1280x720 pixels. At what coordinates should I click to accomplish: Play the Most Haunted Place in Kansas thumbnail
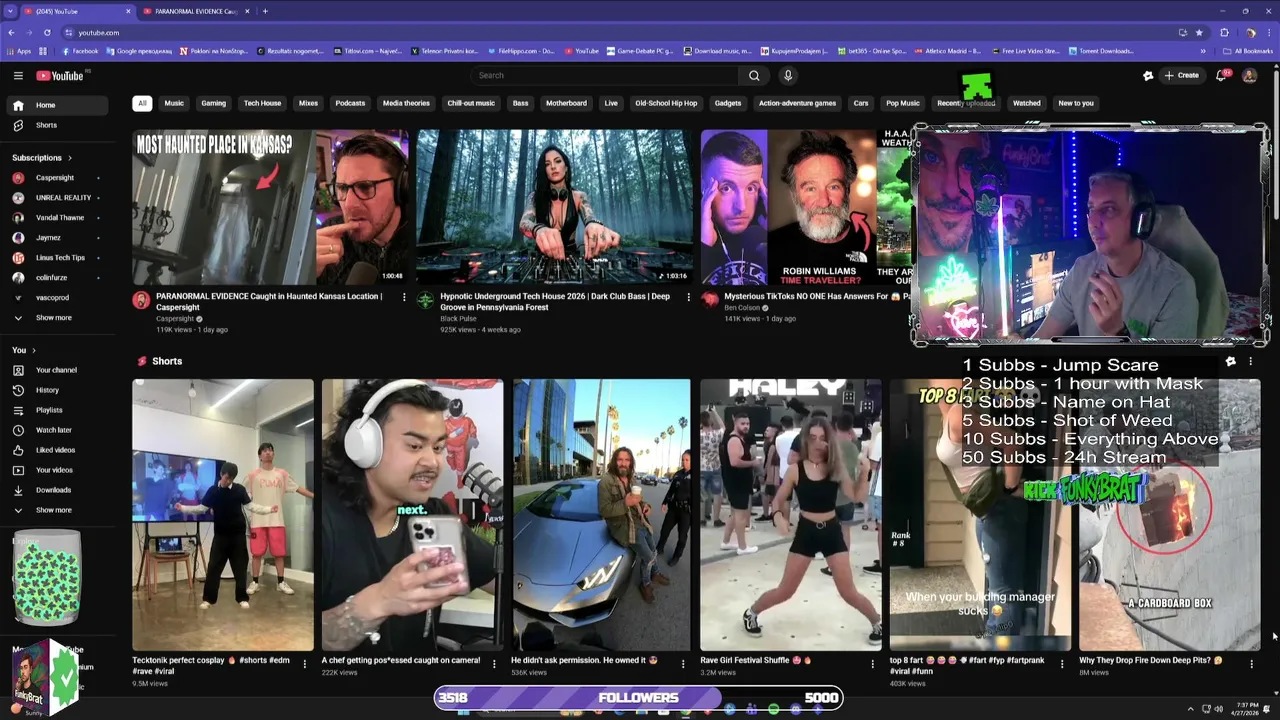(270, 207)
